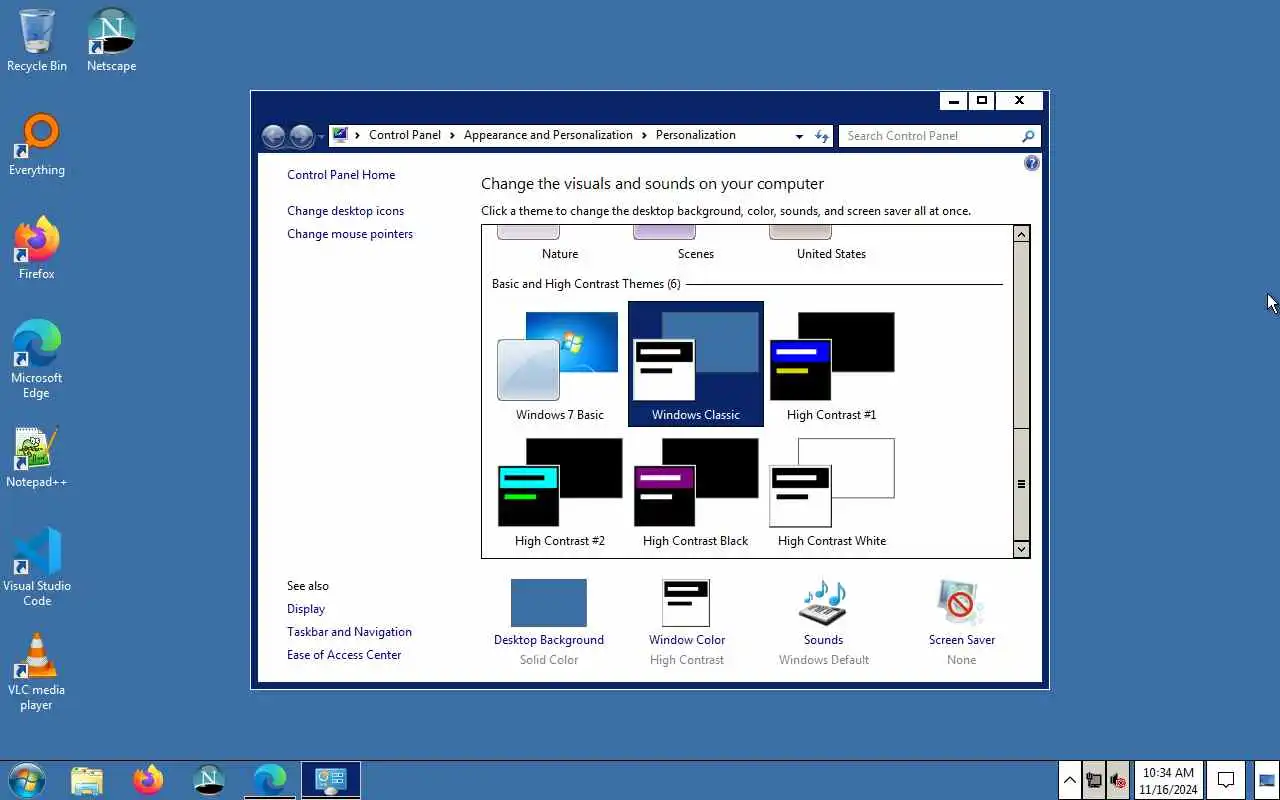Expand the arrow after Appearance and Personalization
Viewport: 1280px width, 800px height.
pyautogui.click(x=644, y=135)
